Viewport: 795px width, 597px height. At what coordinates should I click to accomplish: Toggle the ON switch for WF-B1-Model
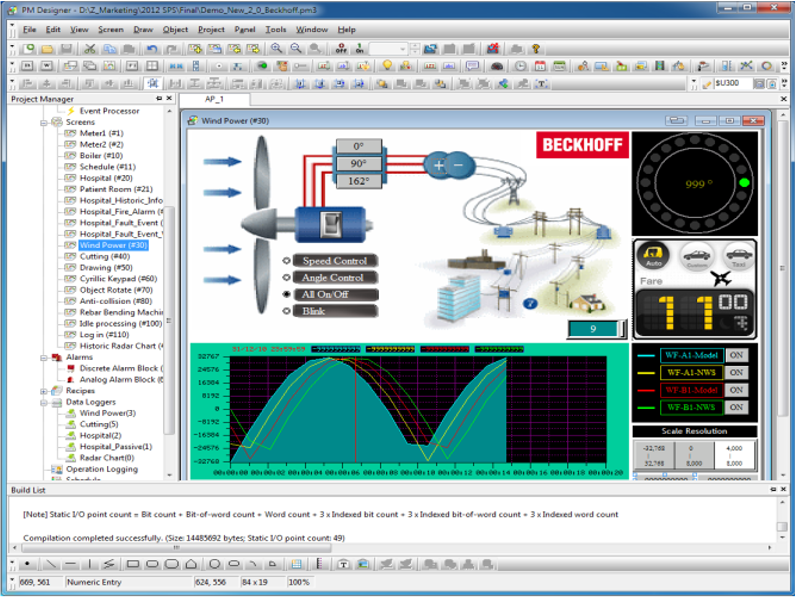tap(736, 390)
